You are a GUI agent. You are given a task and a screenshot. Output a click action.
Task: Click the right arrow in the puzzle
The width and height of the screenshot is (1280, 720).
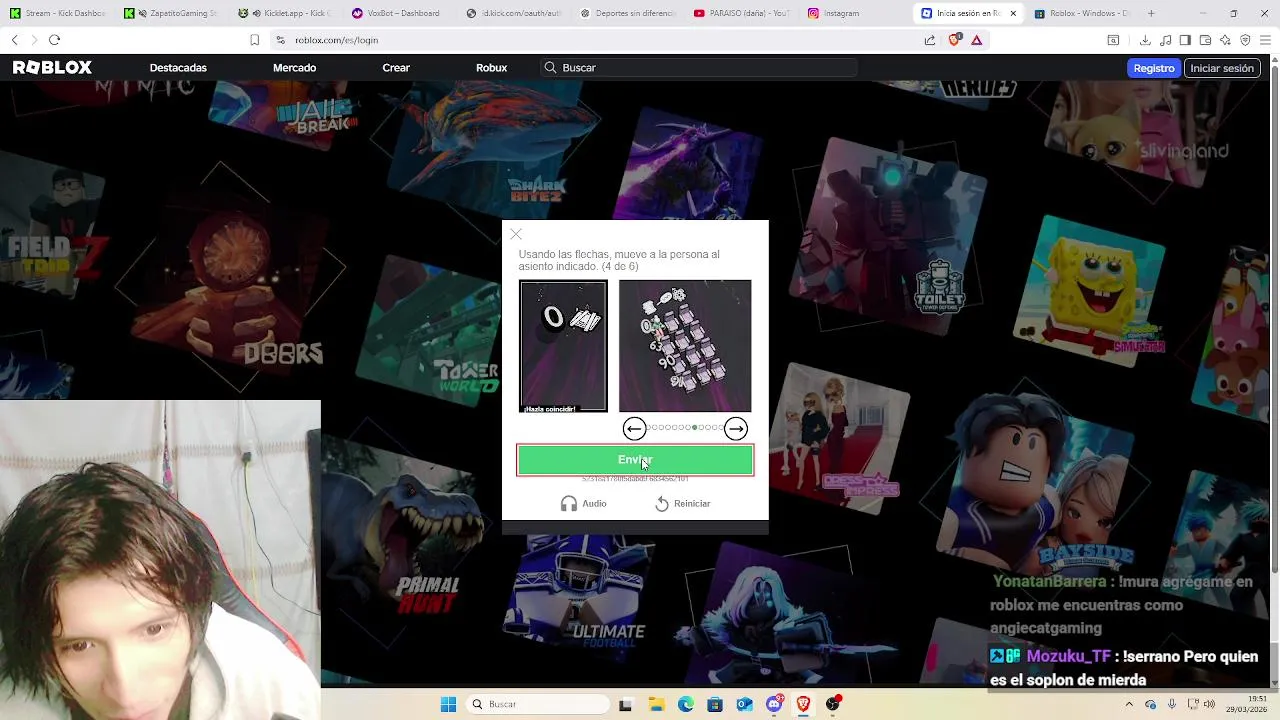(x=736, y=429)
